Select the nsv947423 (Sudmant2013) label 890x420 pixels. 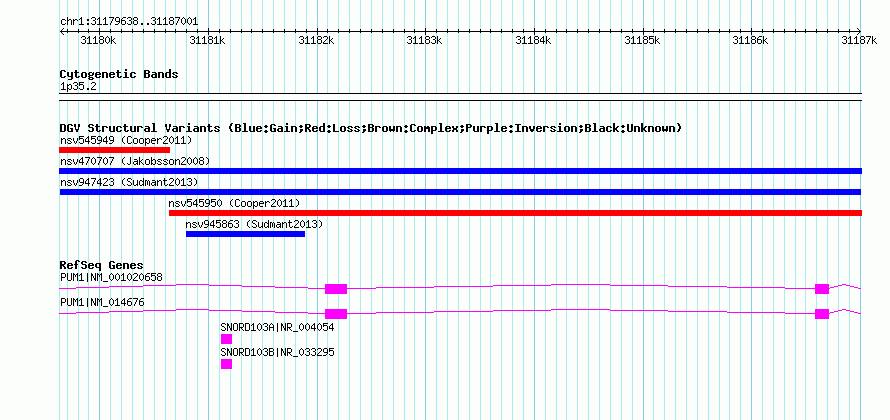(129, 182)
